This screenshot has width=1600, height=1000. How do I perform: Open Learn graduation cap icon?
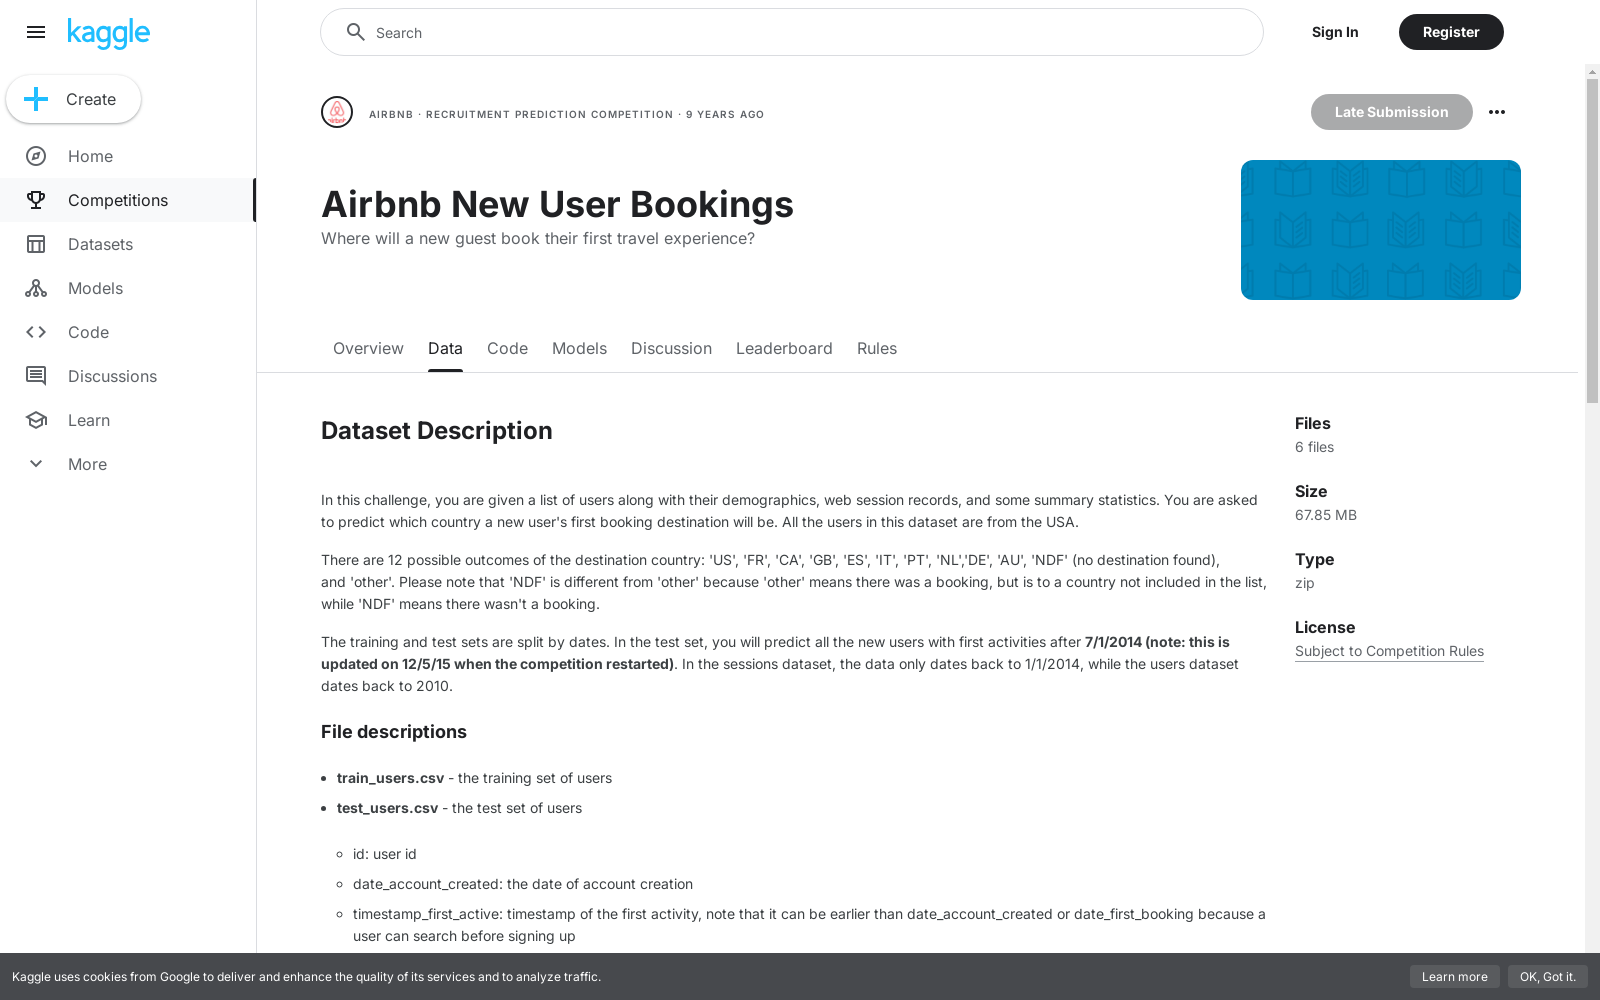point(36,420)
